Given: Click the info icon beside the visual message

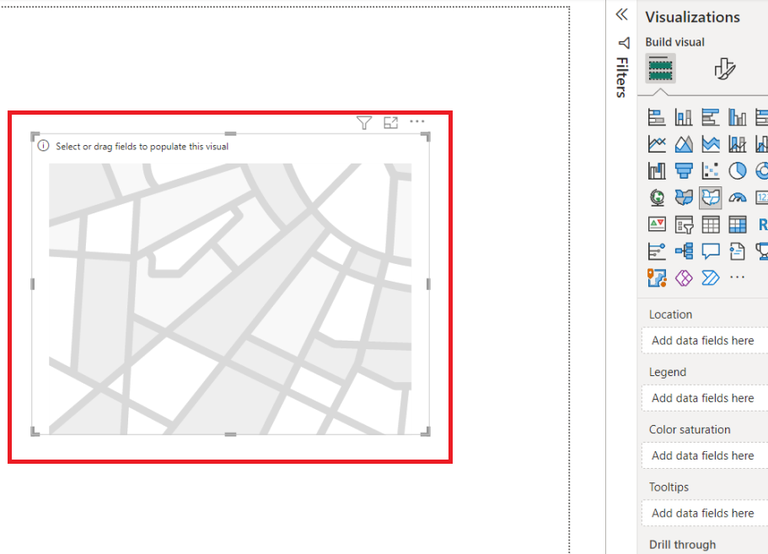Looking at the screenshot, I should click(43, 145).
